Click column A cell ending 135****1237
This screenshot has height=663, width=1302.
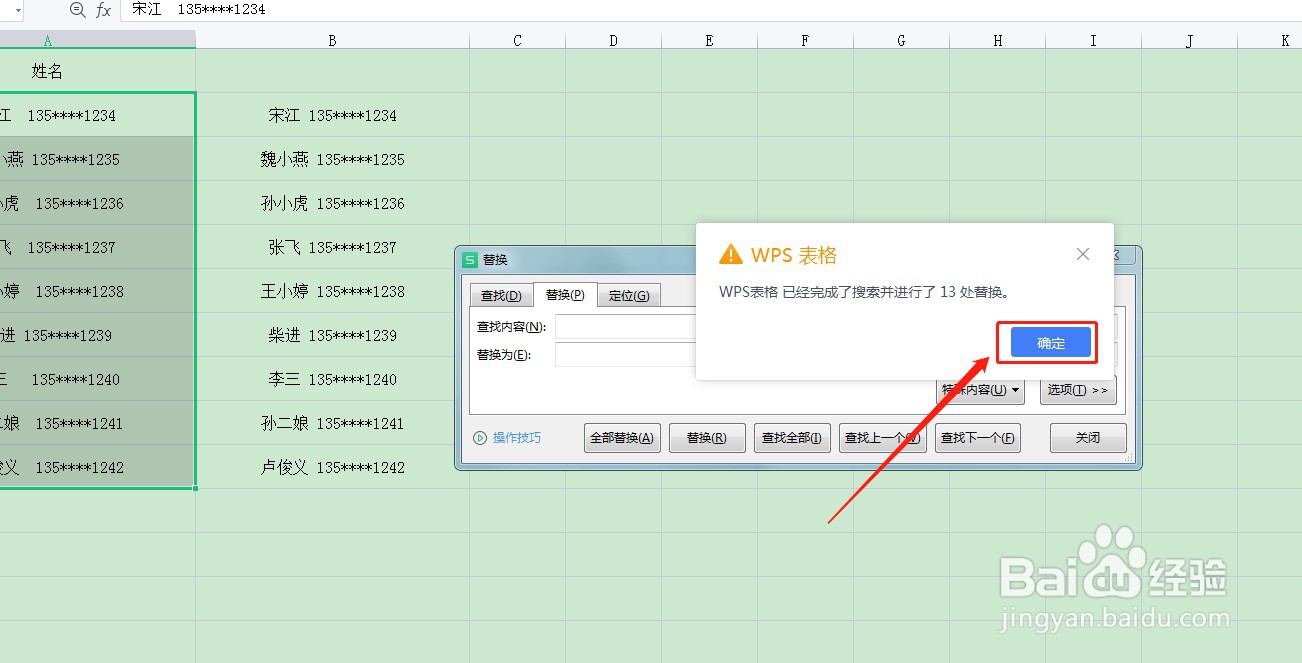click(x=98, y=247)
